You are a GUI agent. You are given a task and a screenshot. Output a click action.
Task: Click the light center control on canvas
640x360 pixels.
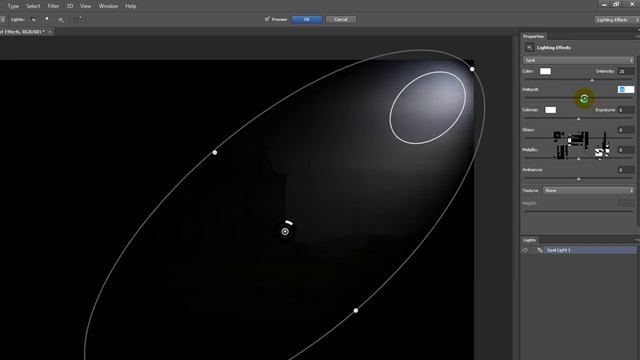coord(285,232)
